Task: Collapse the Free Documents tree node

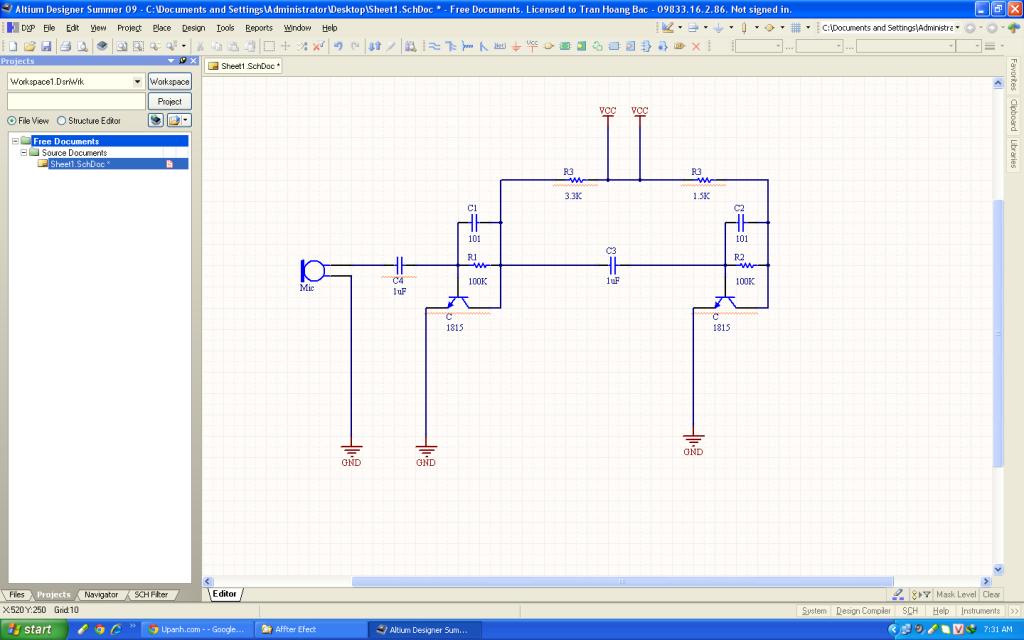Action: click(15, 141)
